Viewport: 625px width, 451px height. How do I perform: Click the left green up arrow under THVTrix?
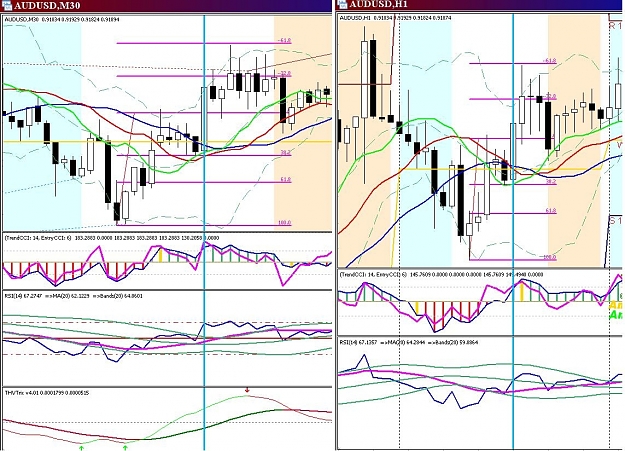coord(82,448)
